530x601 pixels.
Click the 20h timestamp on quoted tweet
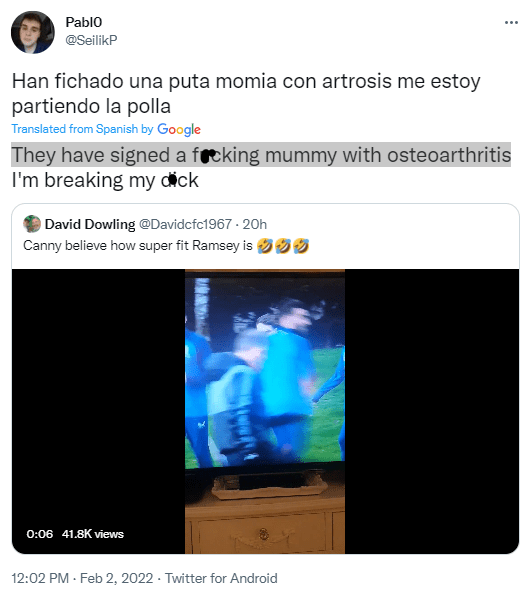(x=254, y=224)
